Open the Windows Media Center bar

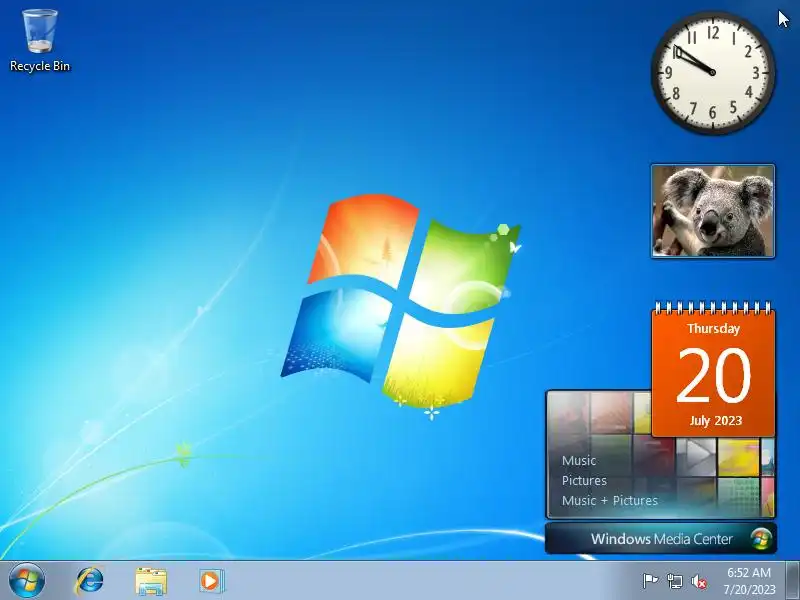coord(661,538)
